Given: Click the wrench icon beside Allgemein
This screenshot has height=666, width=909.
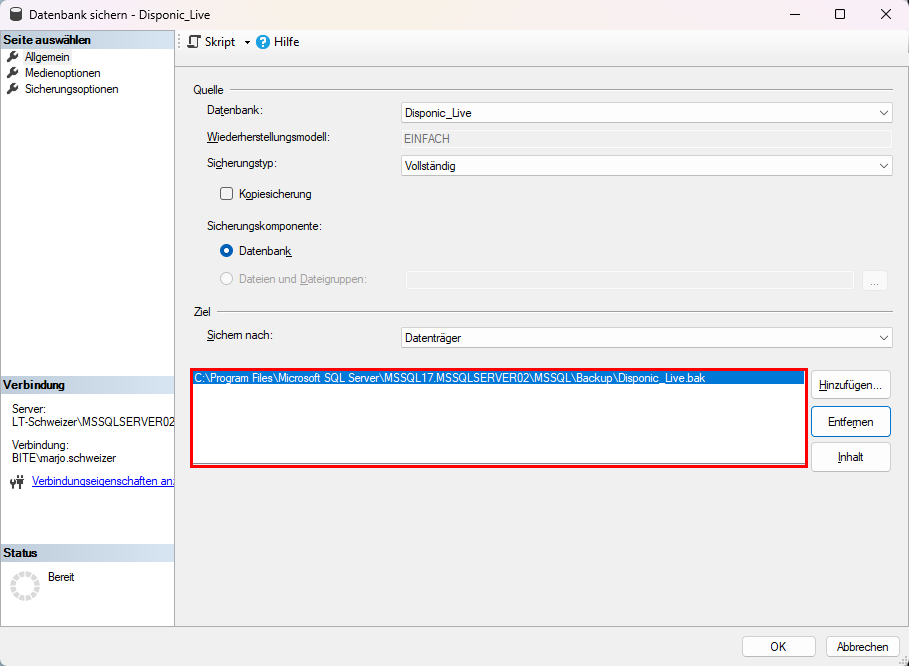Looking at the screenshot, I should pos(13,56).
